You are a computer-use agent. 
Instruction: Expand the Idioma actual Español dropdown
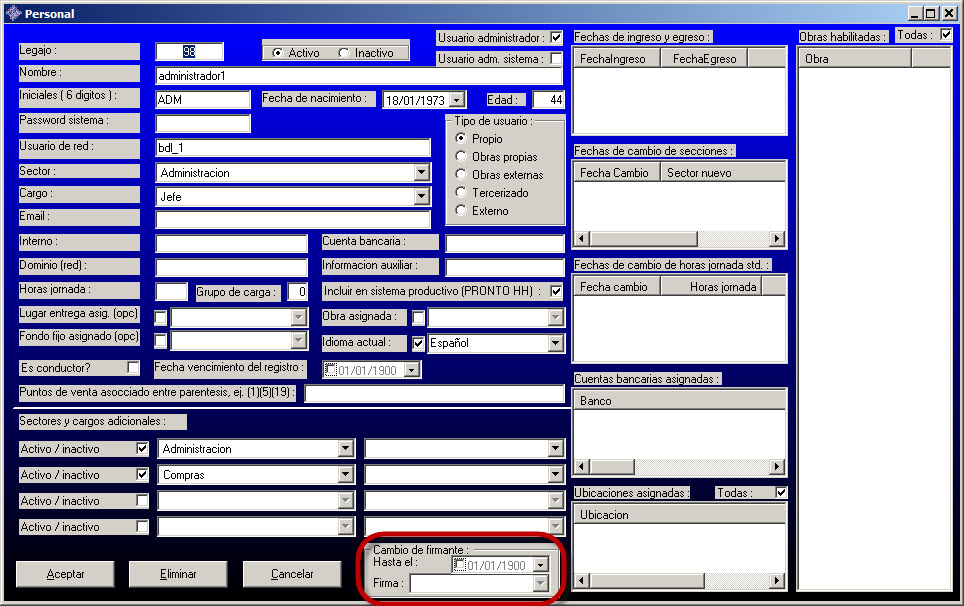coord(556,343)
